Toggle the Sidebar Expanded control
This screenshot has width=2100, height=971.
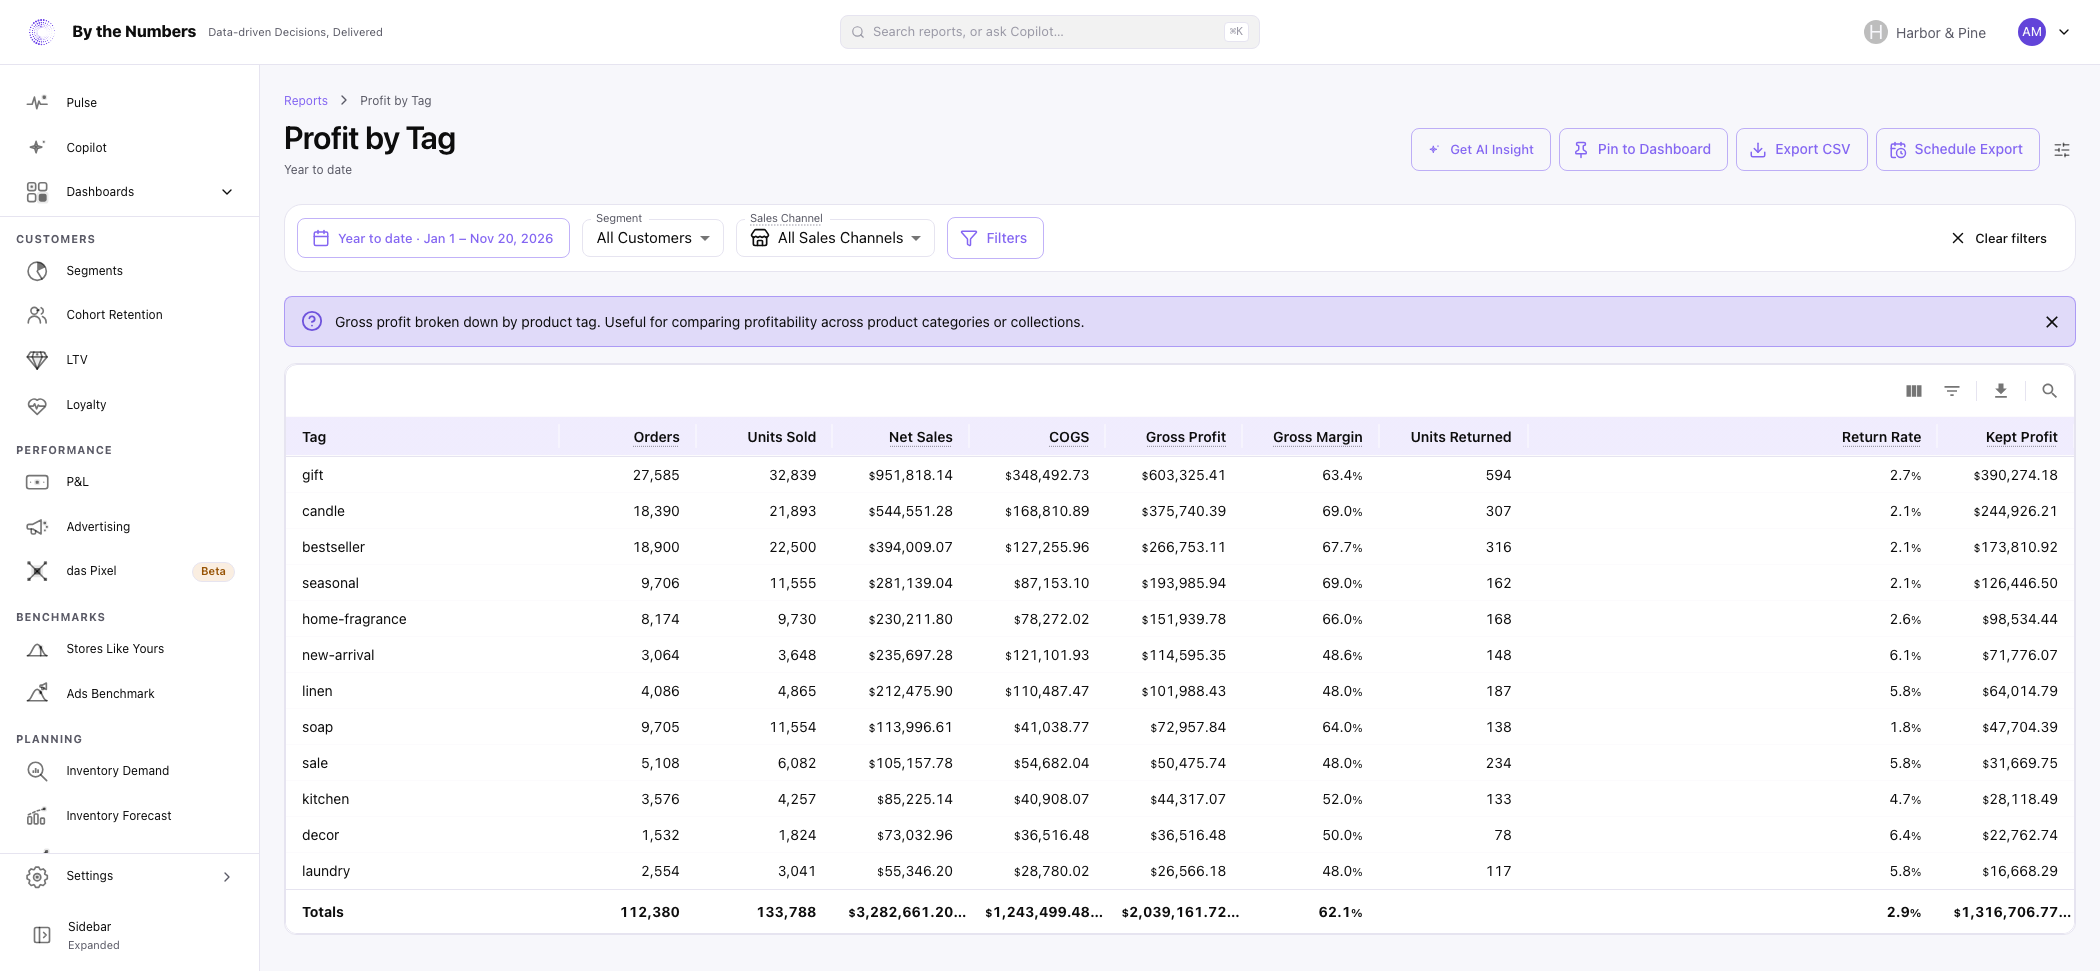[x=130, y=935]
